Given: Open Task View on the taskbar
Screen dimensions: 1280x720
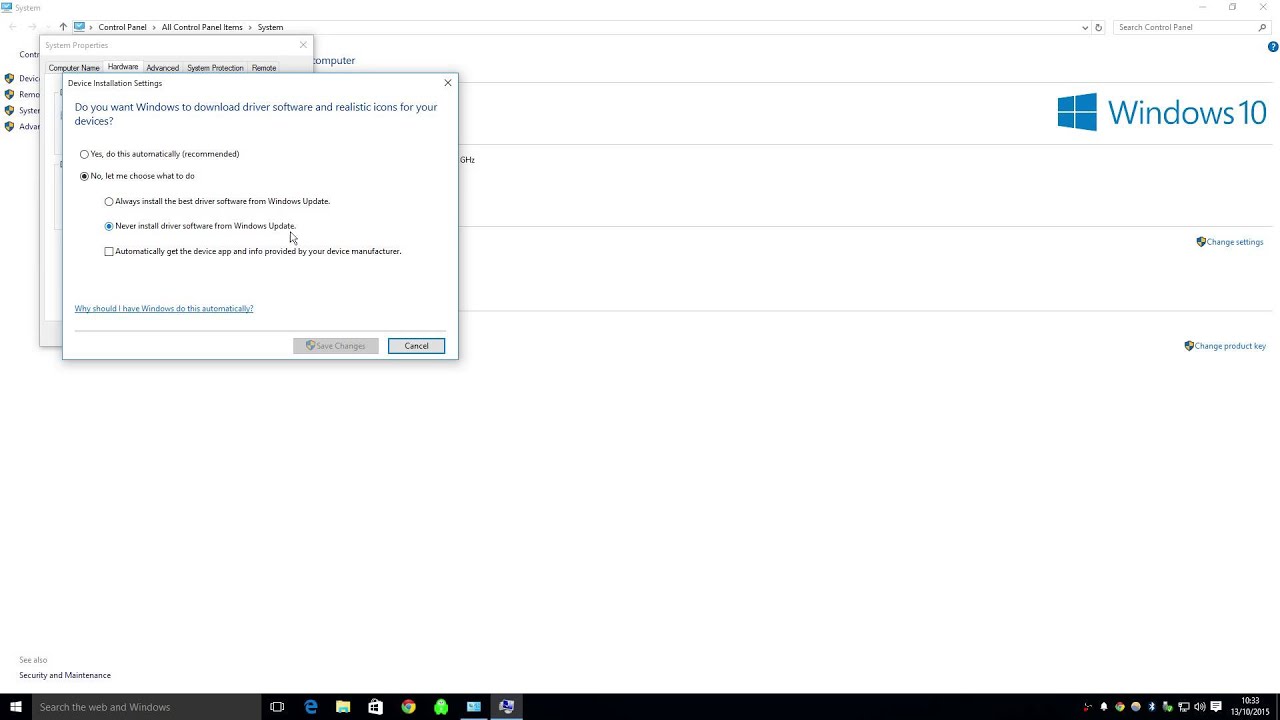Looking at the screenshot, I should (277, 707).
